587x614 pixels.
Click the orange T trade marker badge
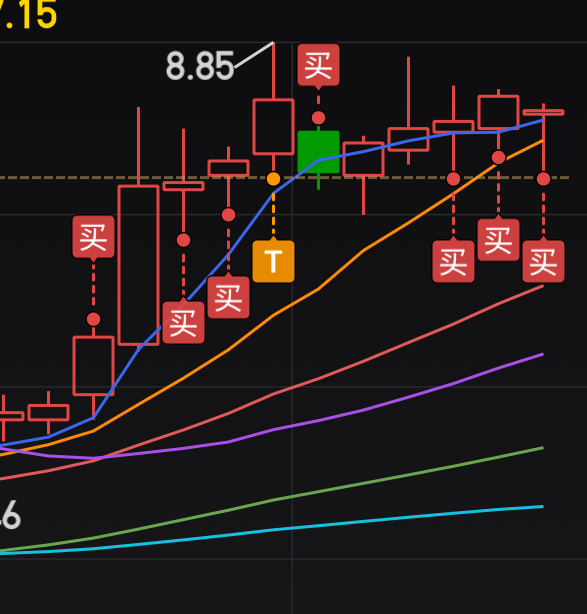pyautogui.click(x=273, y=261)
